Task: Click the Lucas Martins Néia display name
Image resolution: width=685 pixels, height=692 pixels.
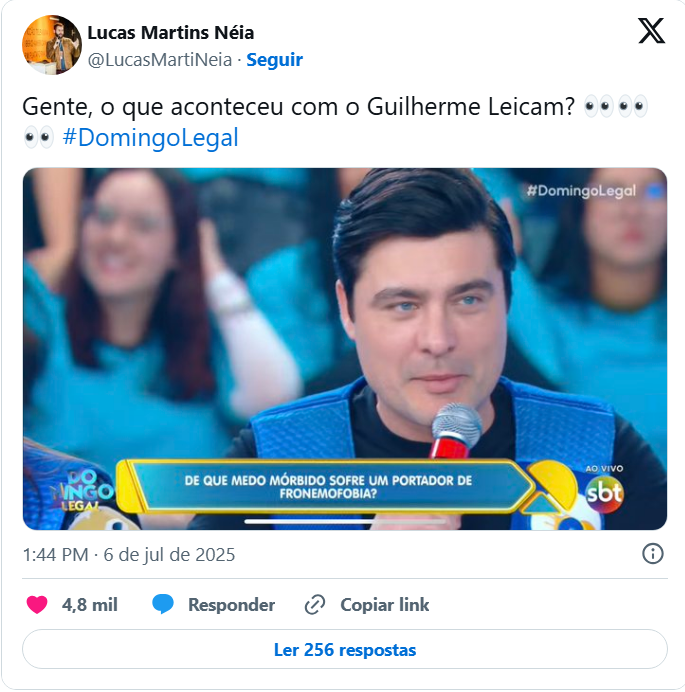Action: pos(171,33)
